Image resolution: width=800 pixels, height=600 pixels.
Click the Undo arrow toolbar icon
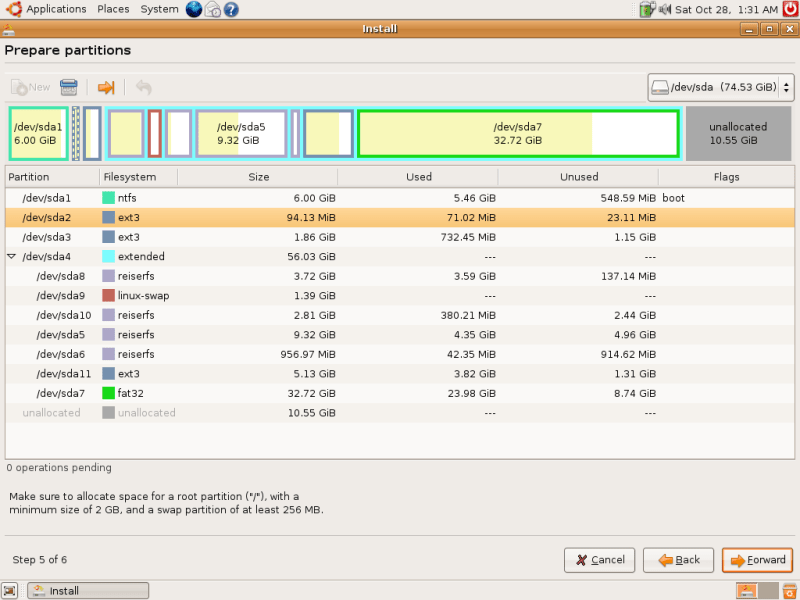(144, 87)
